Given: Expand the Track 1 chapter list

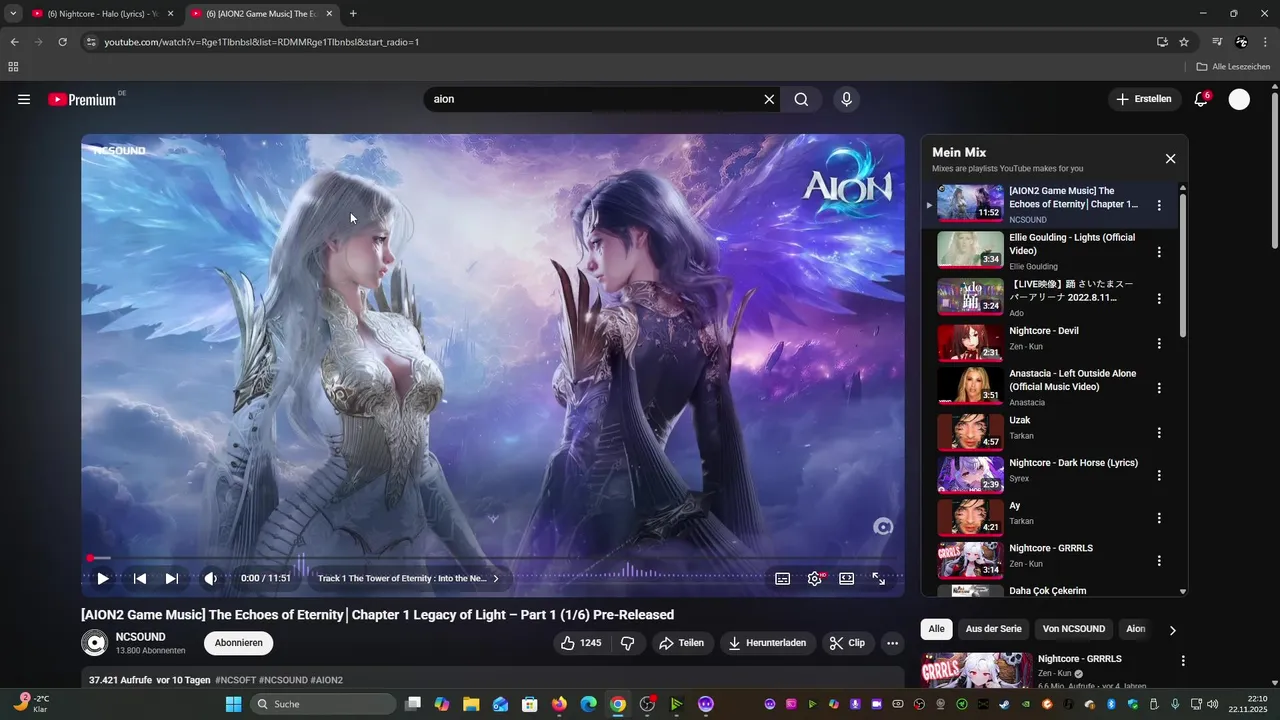Looking at the screenshot, I should click(x=408, y=578).
